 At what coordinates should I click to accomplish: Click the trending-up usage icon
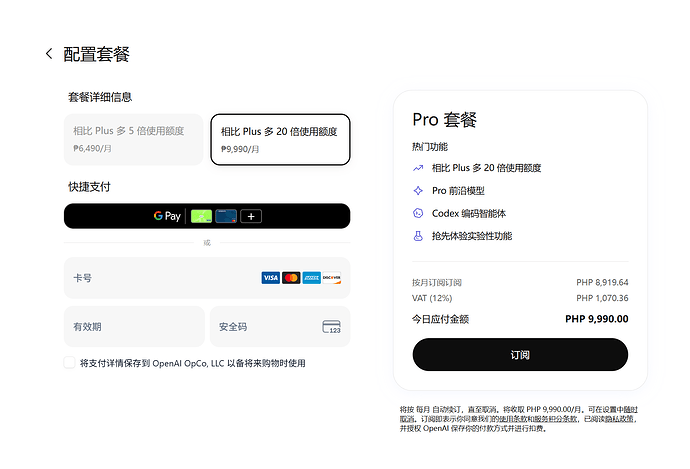(x=418, y=168)
